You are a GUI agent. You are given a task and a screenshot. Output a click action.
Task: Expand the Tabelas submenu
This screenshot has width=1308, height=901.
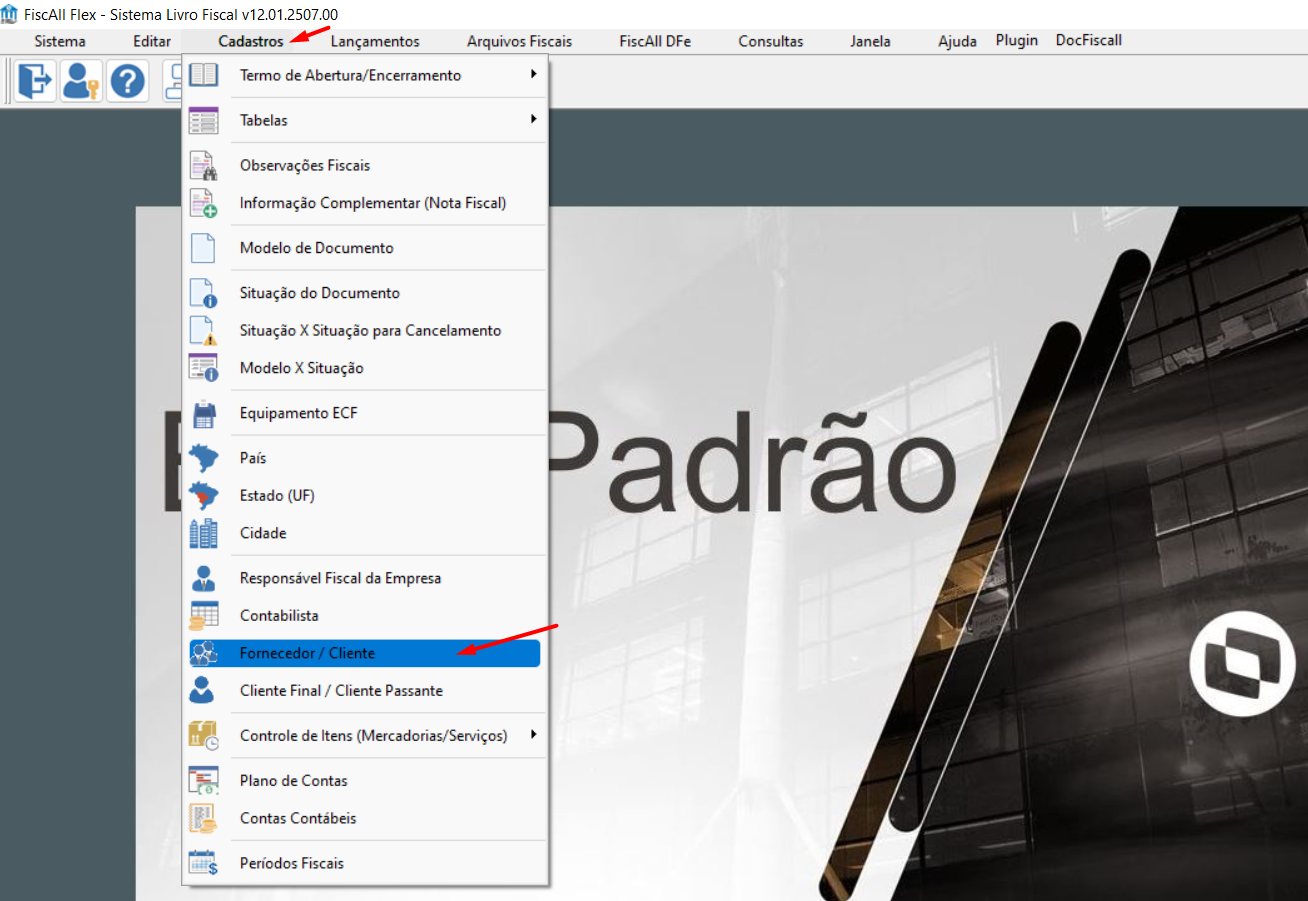click(365, 120)
